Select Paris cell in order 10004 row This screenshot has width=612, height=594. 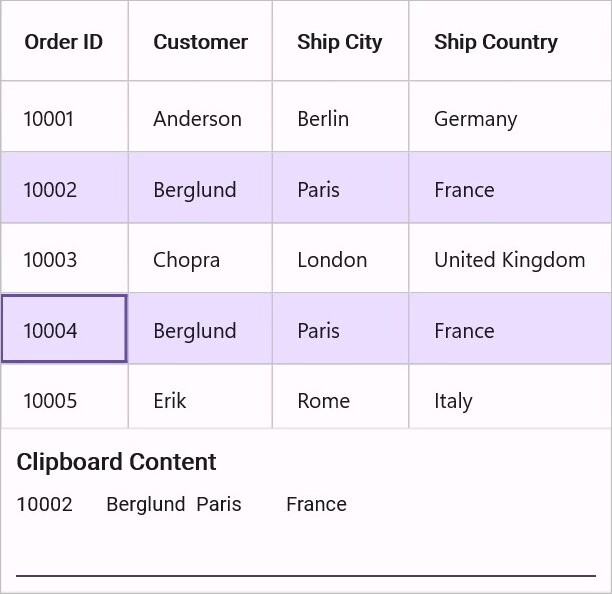coord(340,329)
